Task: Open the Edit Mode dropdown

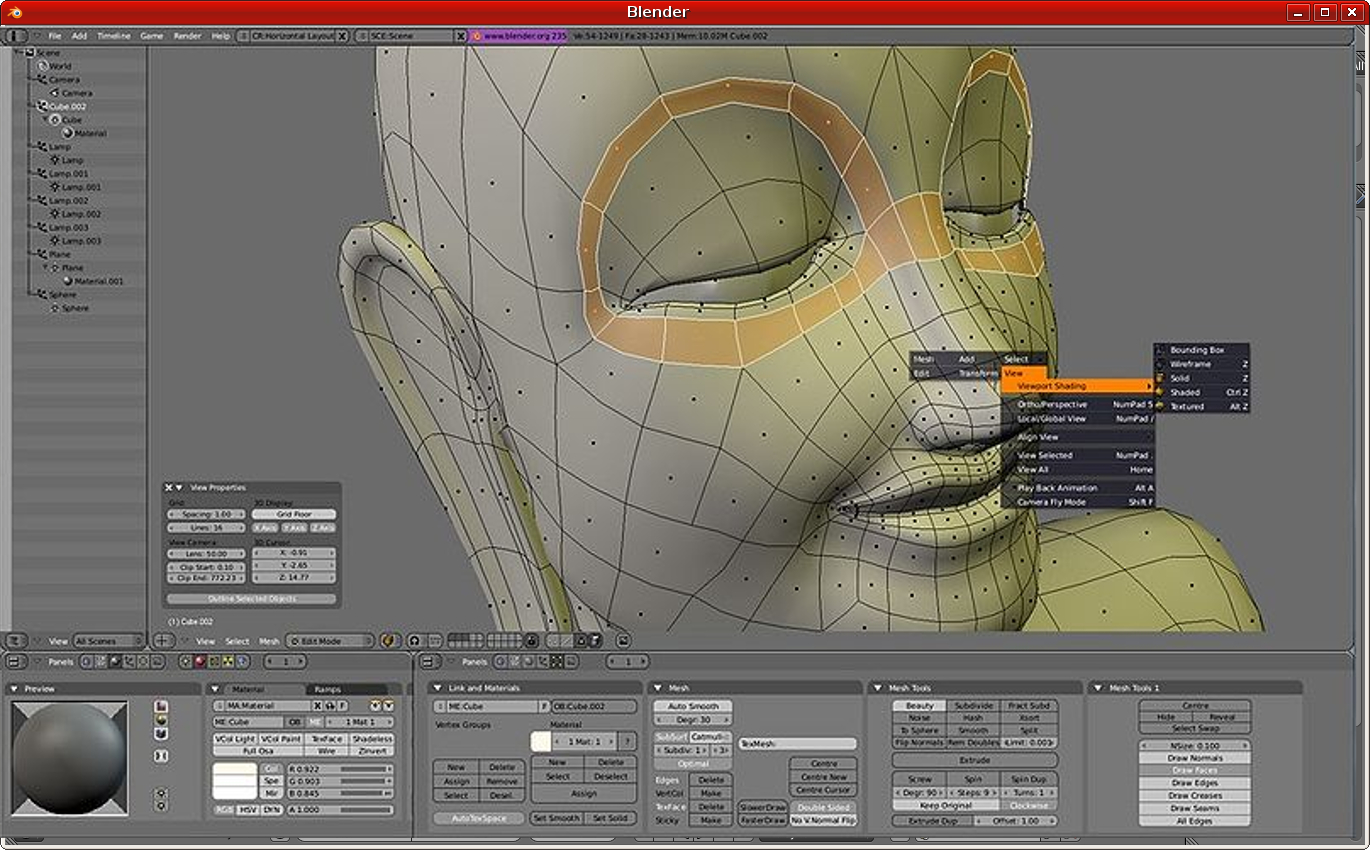Action: click(x=329, y=641)
